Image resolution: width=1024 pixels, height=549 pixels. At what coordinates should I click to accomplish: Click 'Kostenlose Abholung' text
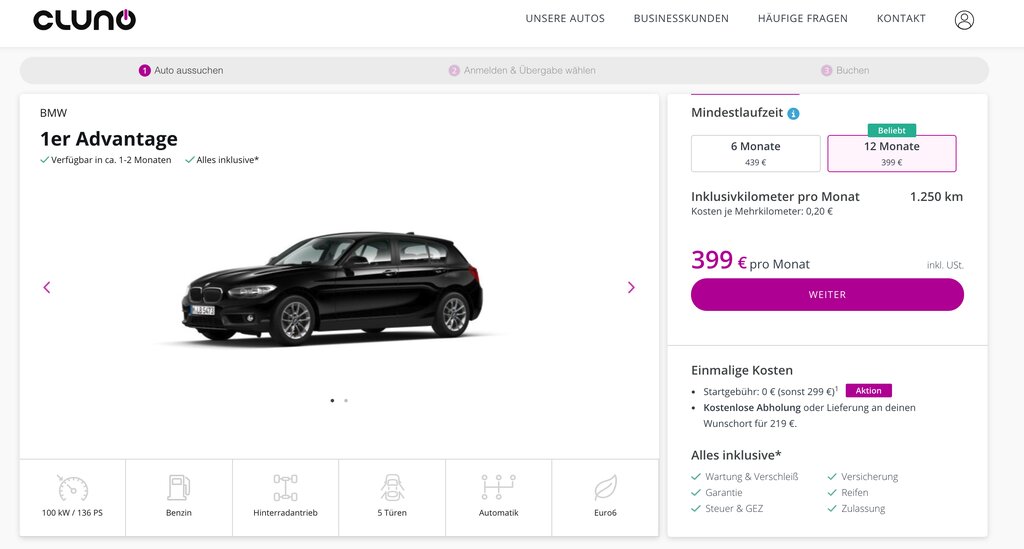752,407
